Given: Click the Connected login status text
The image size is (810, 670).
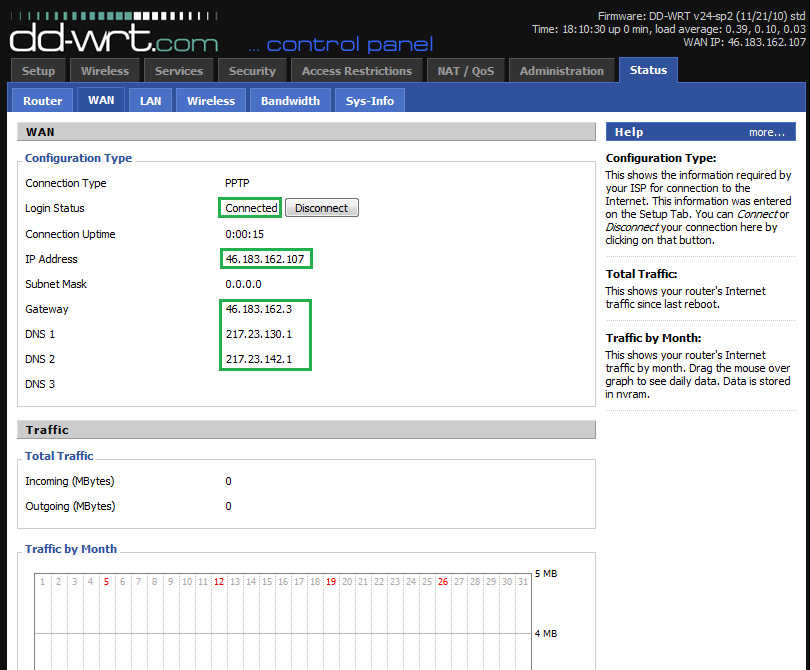Looking at the screenshot, I should coord(251,208).
